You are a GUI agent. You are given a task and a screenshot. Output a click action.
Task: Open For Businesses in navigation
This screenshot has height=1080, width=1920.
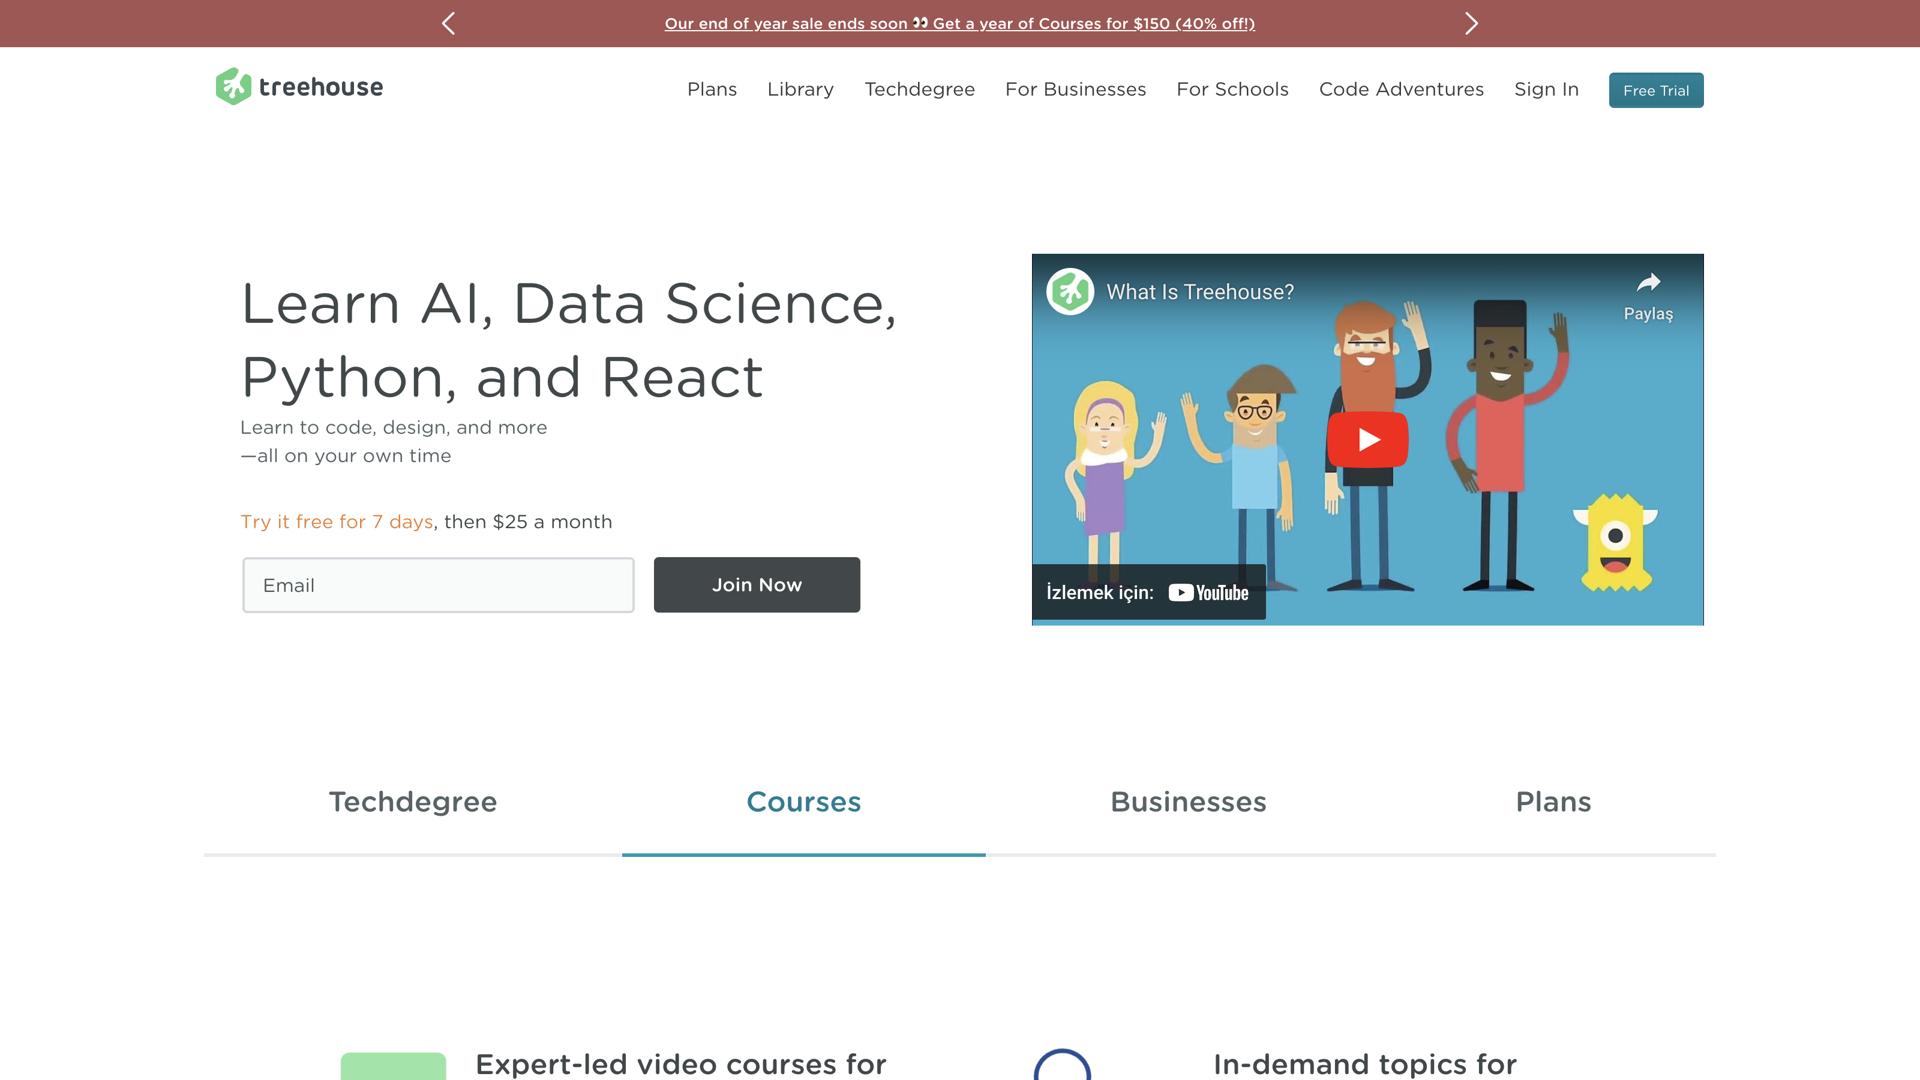pos(1075,89)
